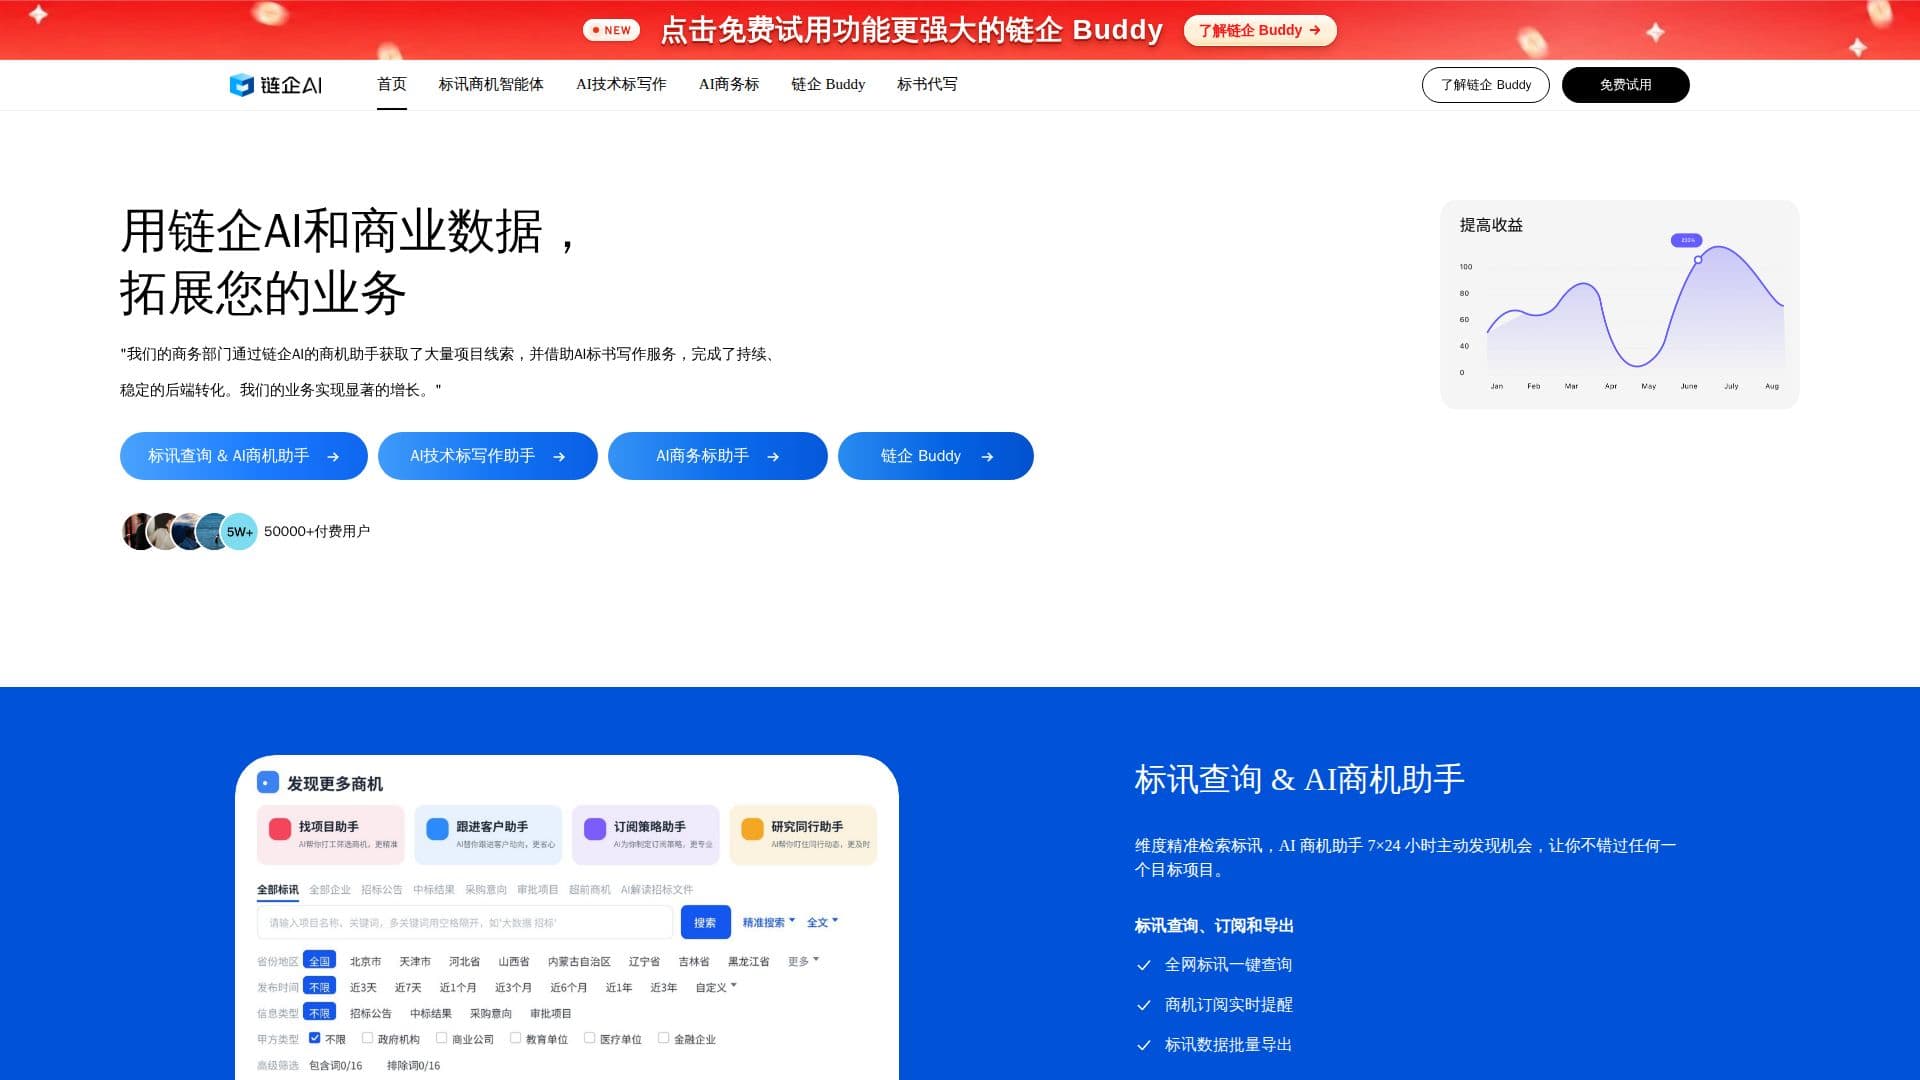Check the 政府机构 checkbox

tap(367, 1038)
